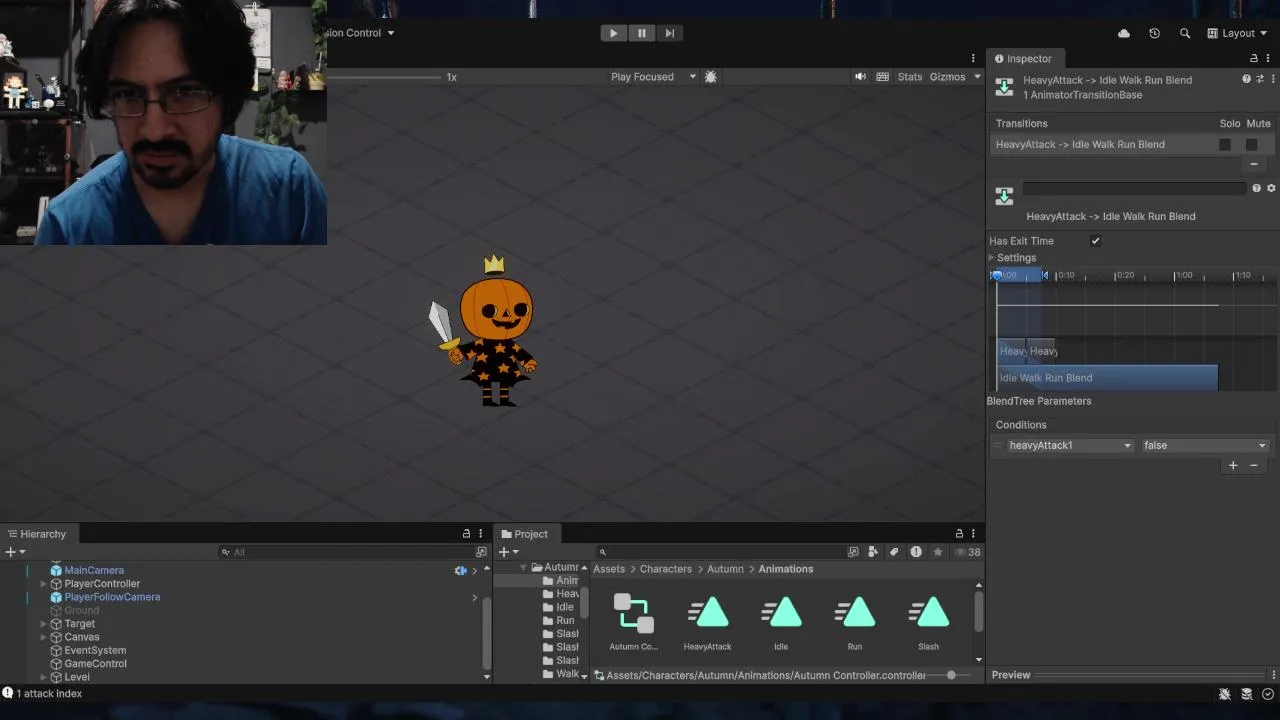Click the transition timeline playhead marker

pyautogui.click(x=996, y=275)
